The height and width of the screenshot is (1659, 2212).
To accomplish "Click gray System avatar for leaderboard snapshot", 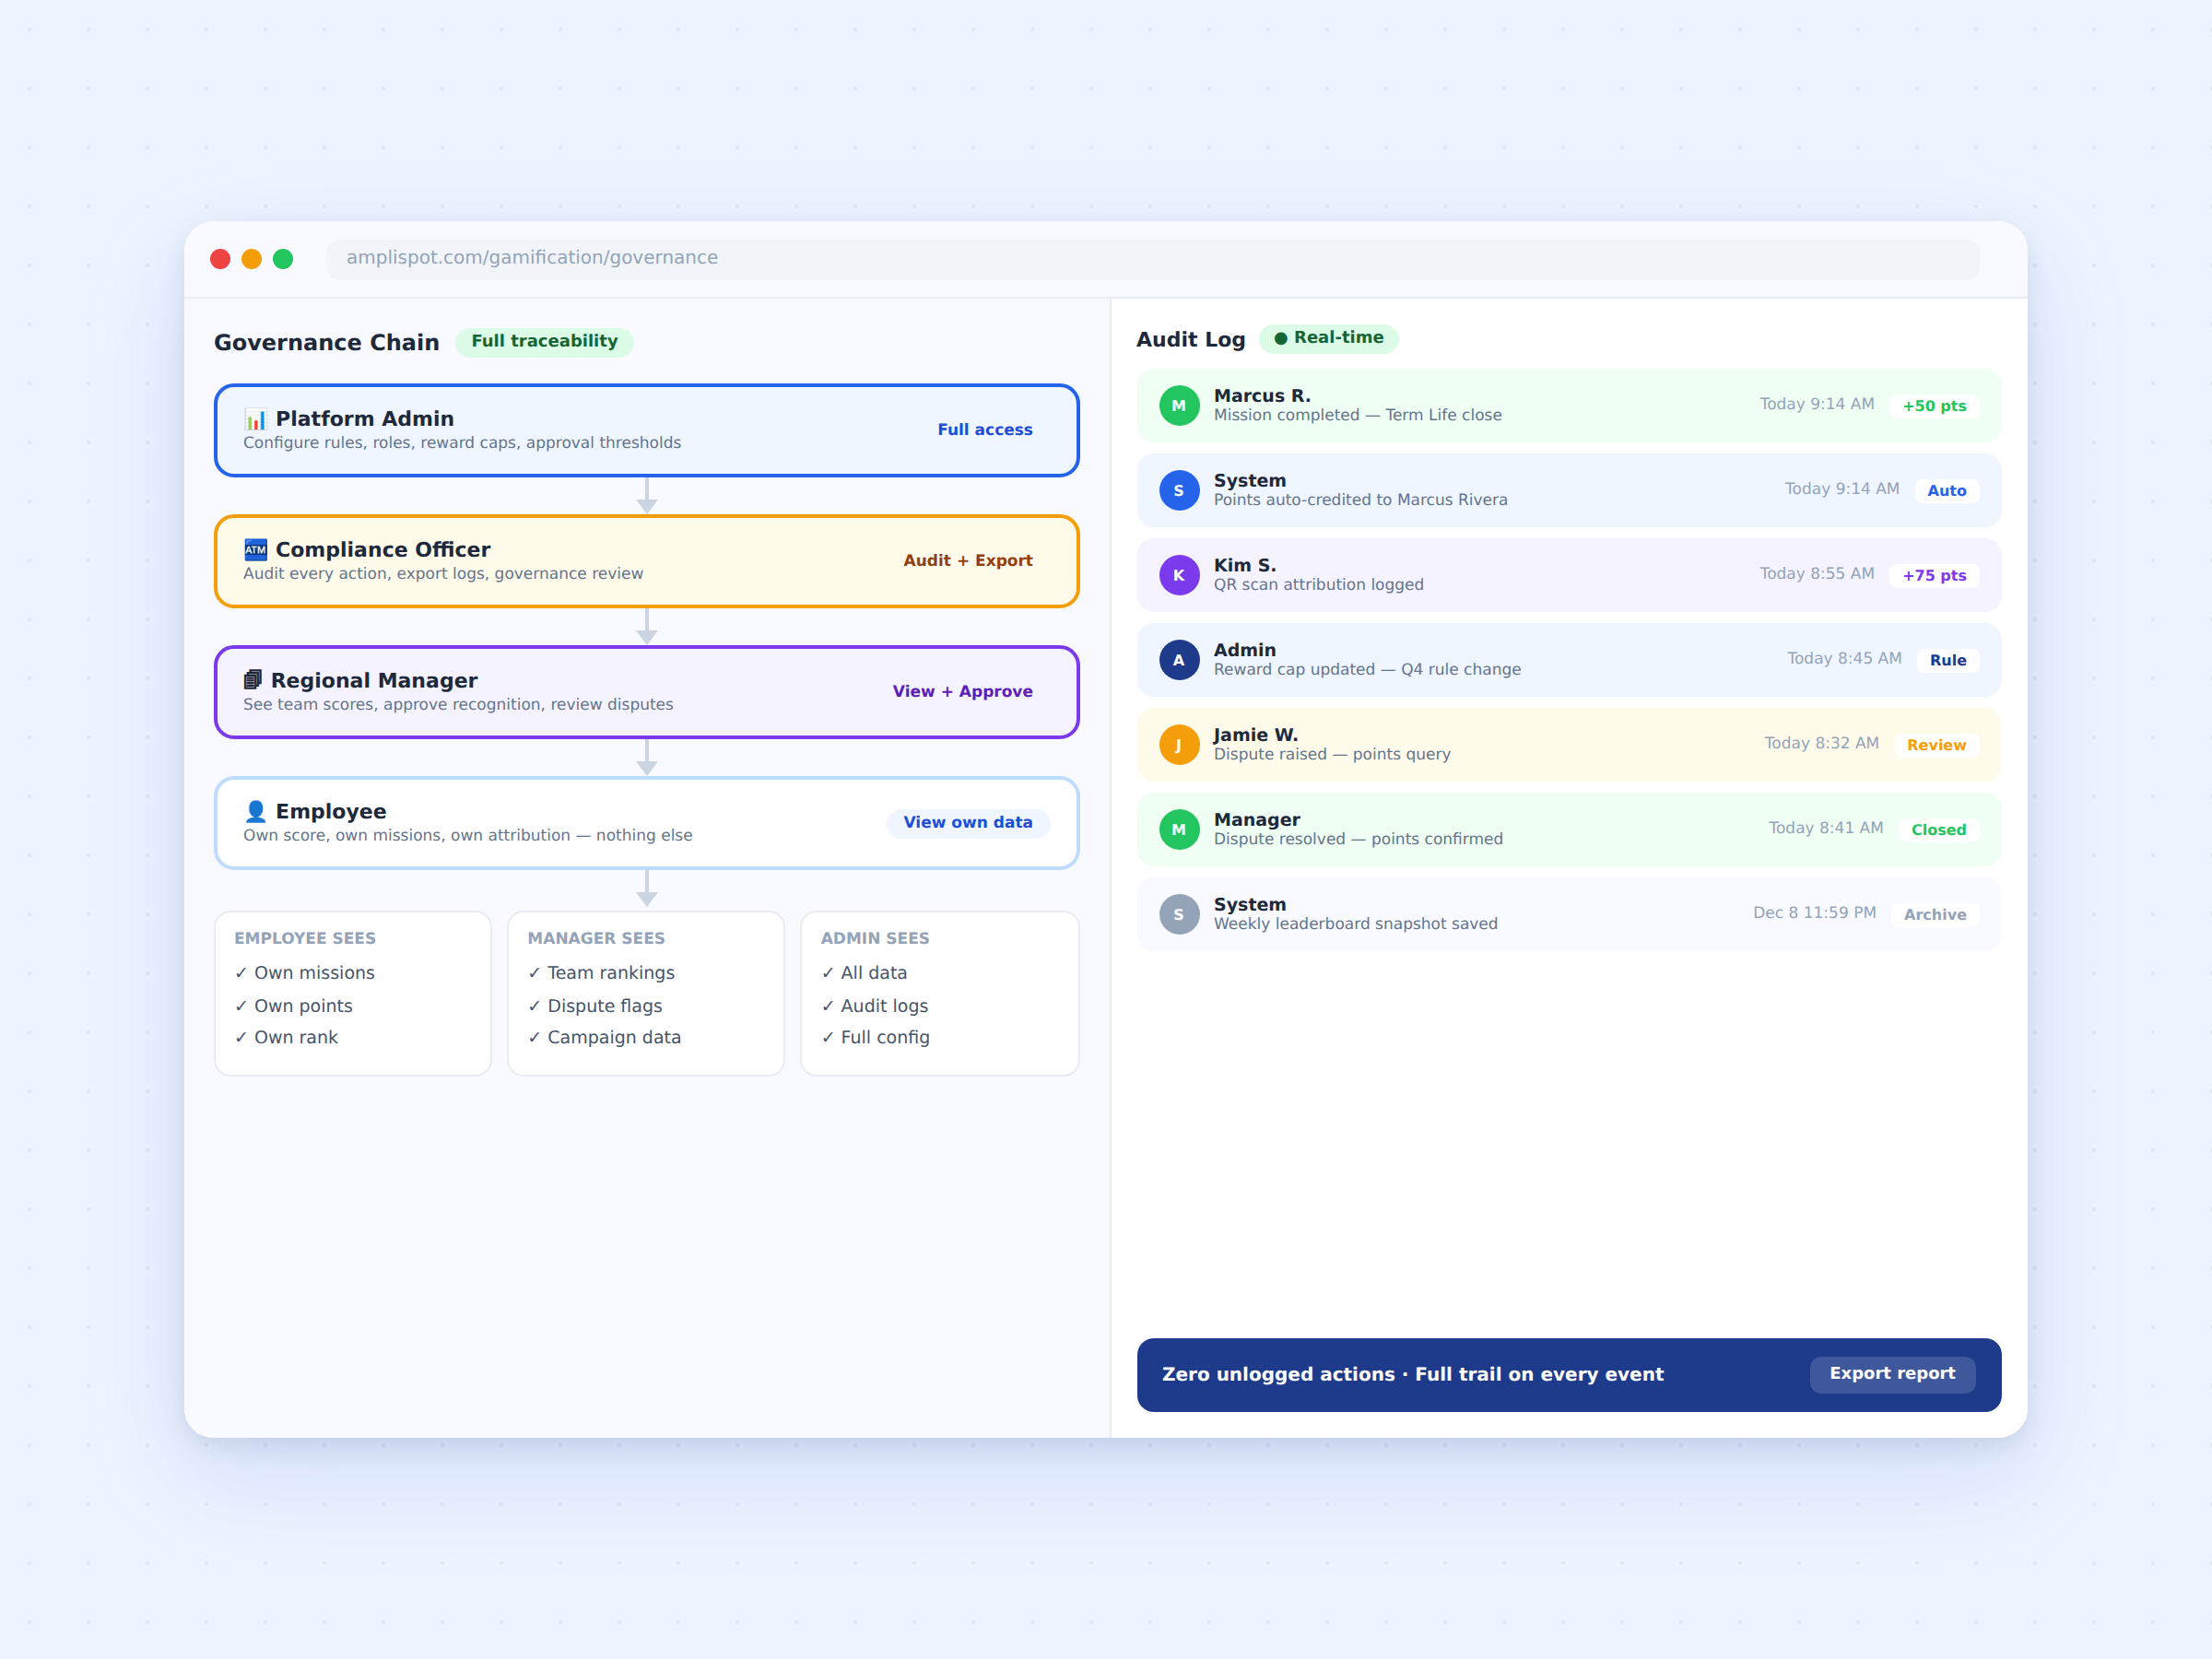I will pos(1179,915).
